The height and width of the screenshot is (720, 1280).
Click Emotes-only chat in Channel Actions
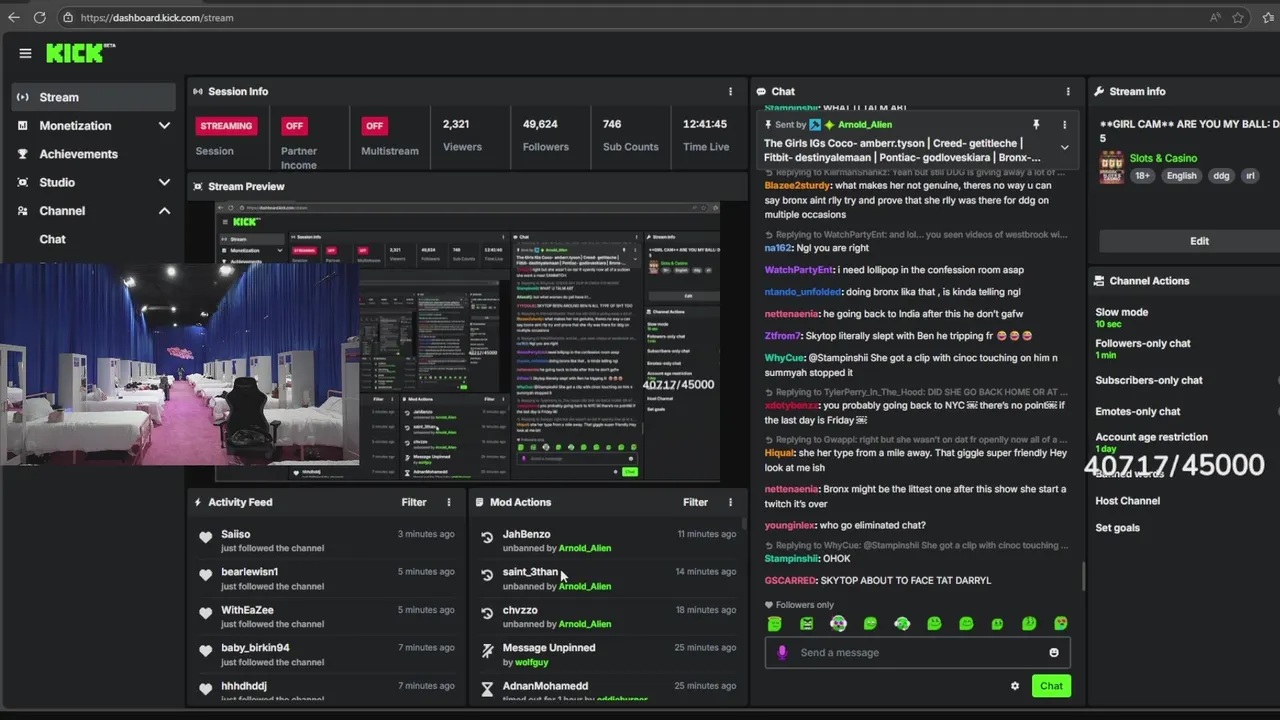tap(1138, 411)
